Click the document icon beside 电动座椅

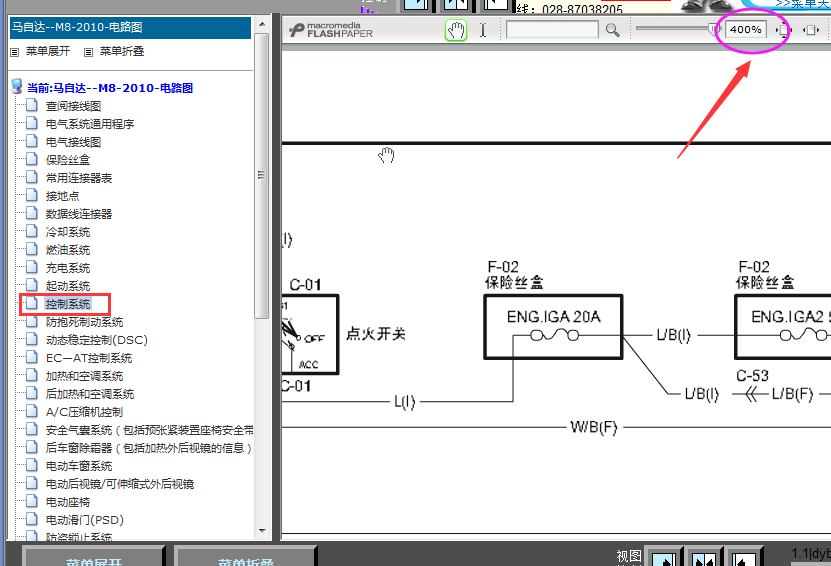[32, 501]
